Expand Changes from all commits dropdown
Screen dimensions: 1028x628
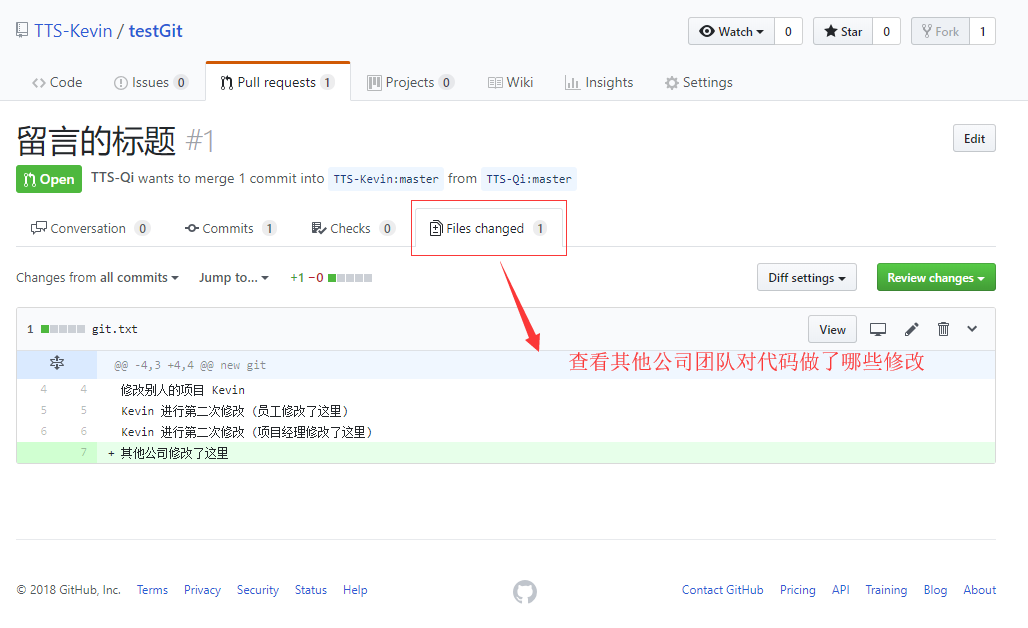click(97, 277)
